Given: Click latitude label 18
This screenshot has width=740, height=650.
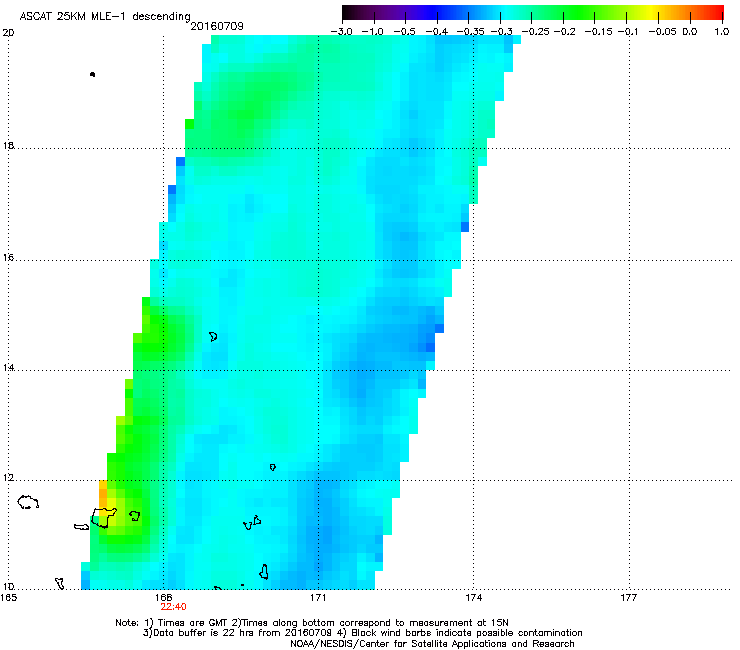Looking at the screenshot, I should tap(8, 145).
